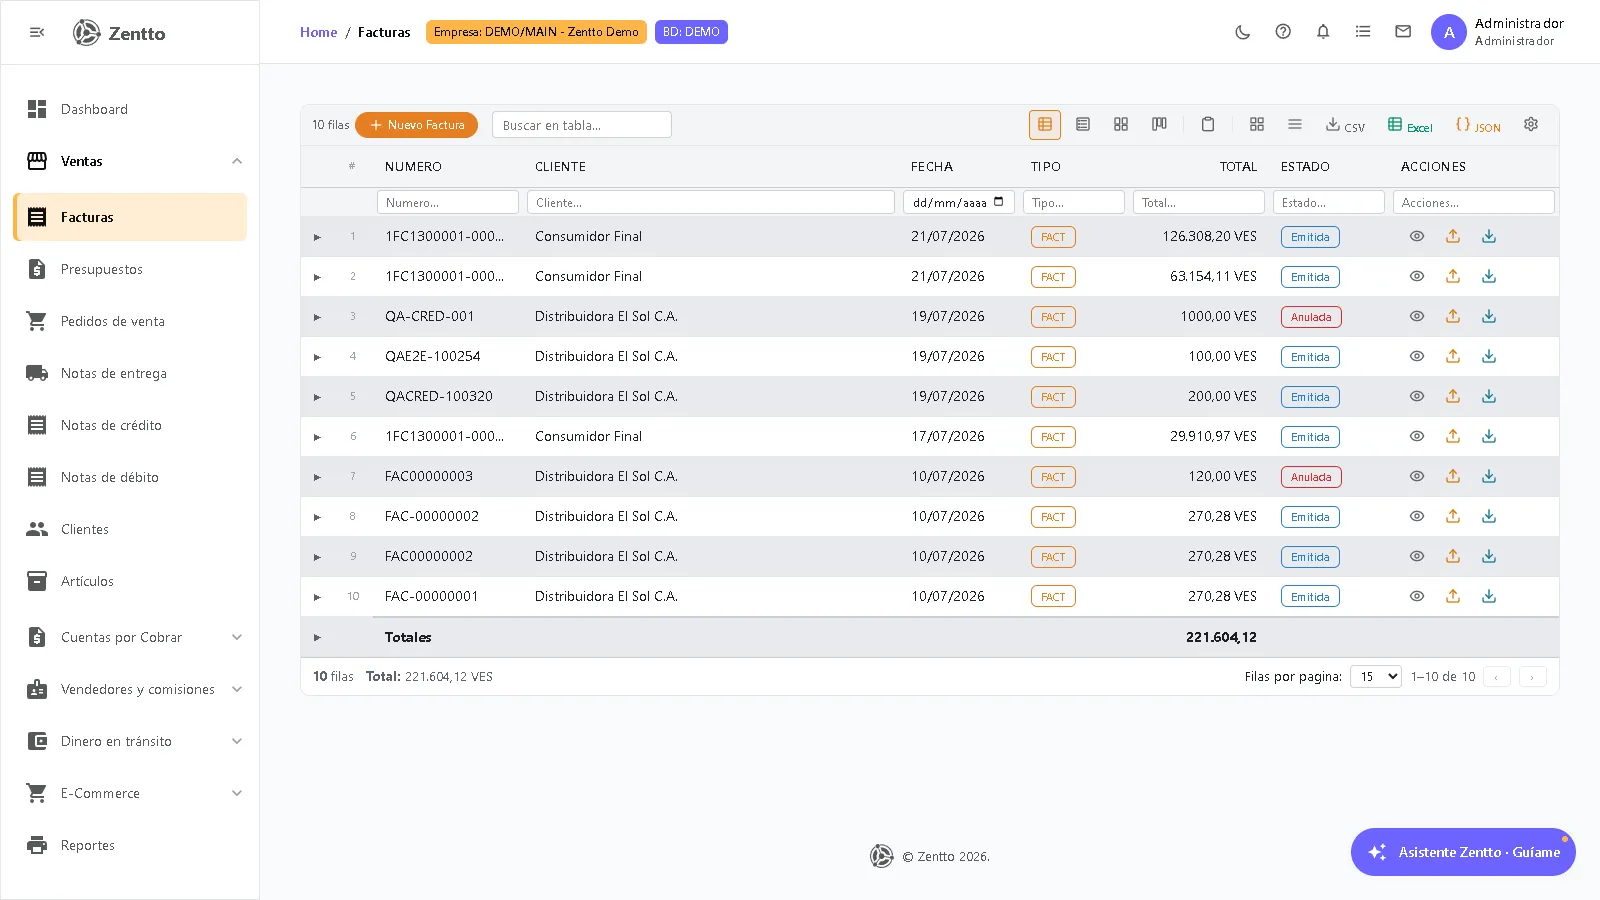
Task: Click the clipboard icon in table toolbar
Action: pyautogui.click(x=1208, y=125)
